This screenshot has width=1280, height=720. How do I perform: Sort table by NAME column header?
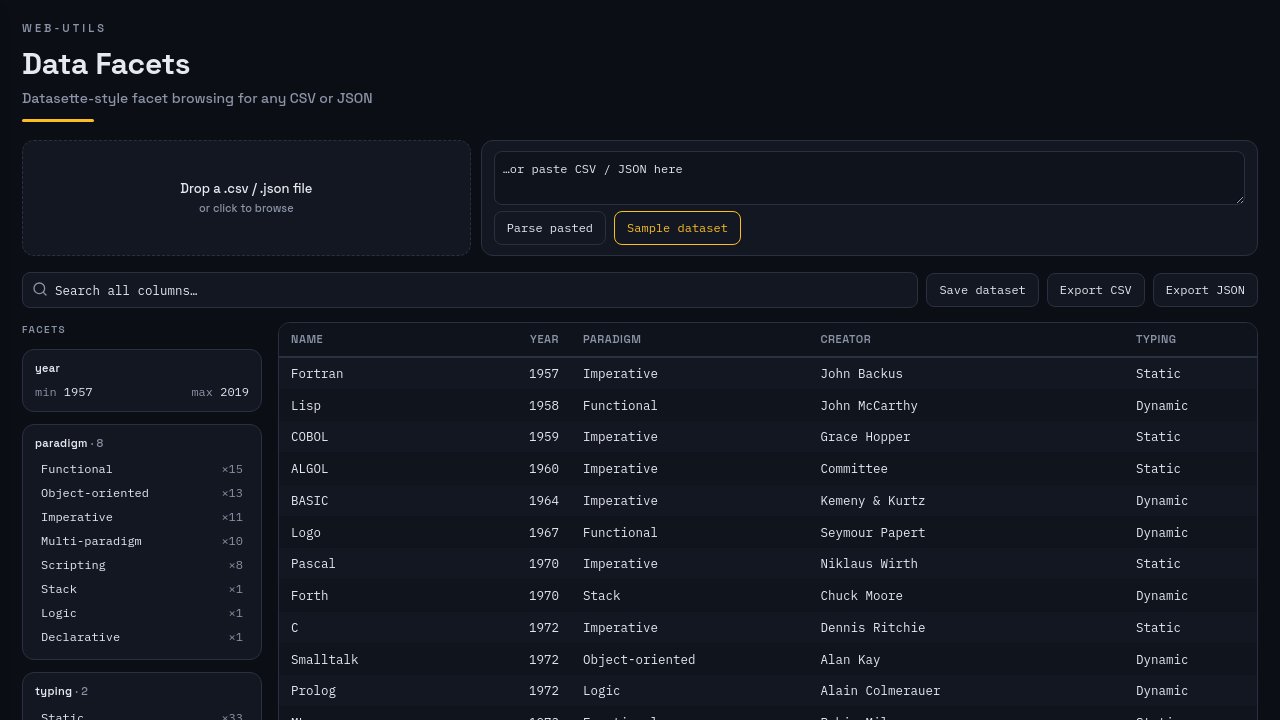coord(307,339)
